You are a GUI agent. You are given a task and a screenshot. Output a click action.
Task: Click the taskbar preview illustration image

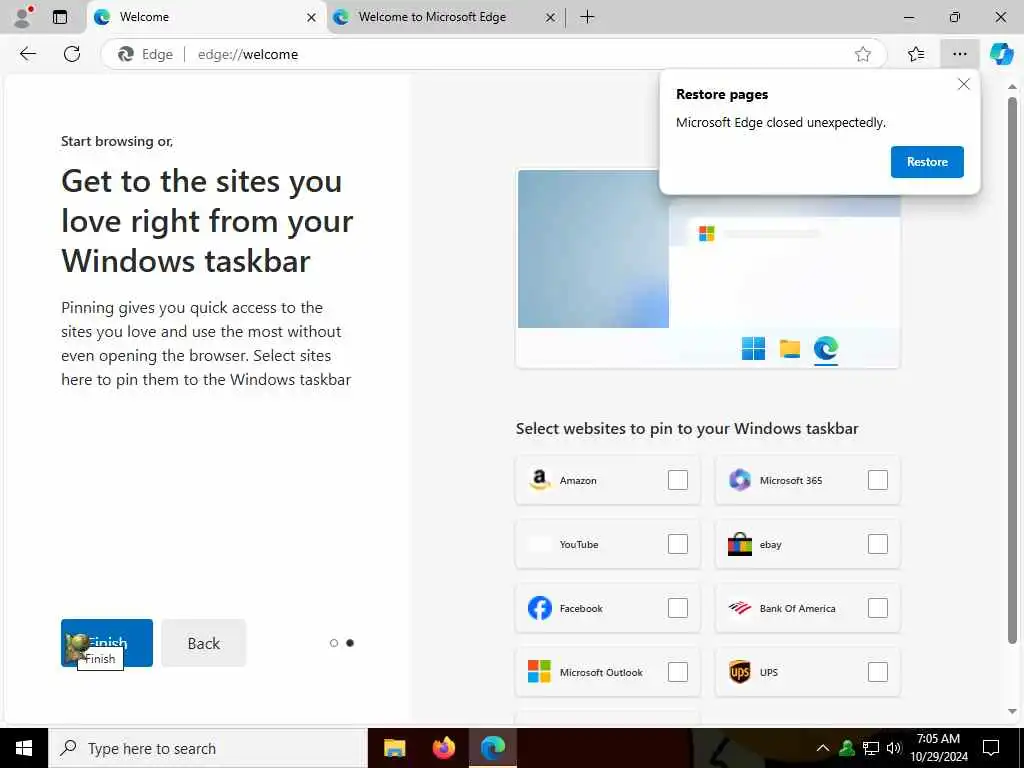pos(708,269)
